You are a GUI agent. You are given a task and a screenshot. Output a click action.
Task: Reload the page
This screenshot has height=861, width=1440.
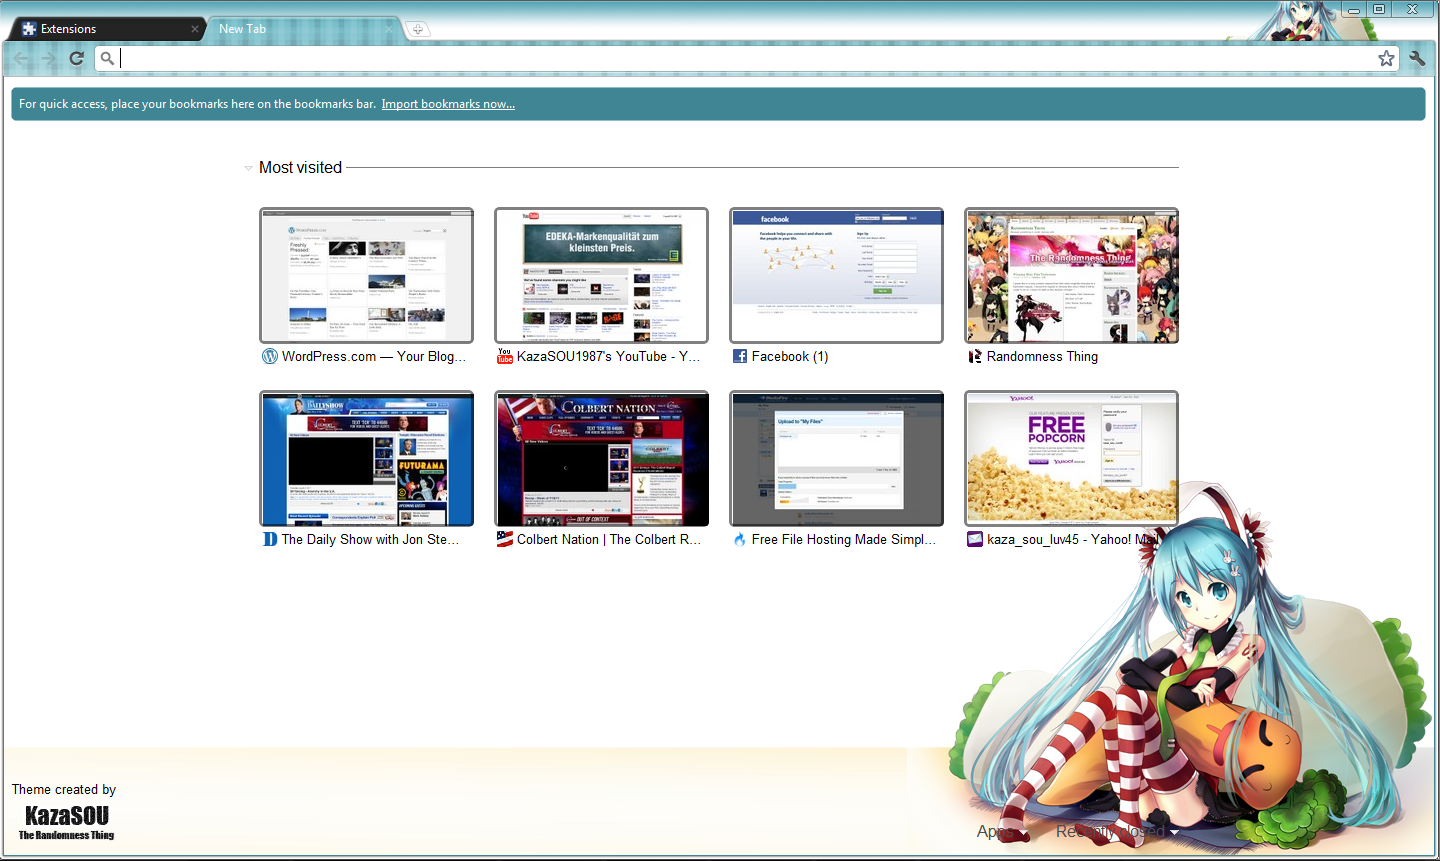pos(76,58)
